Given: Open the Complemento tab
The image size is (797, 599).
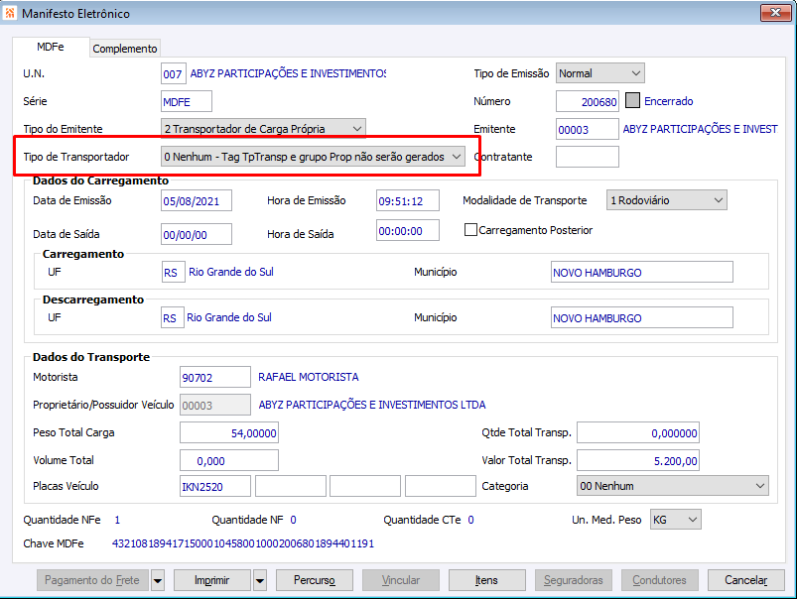Looking at the screenshot, I should click(125, 48).
